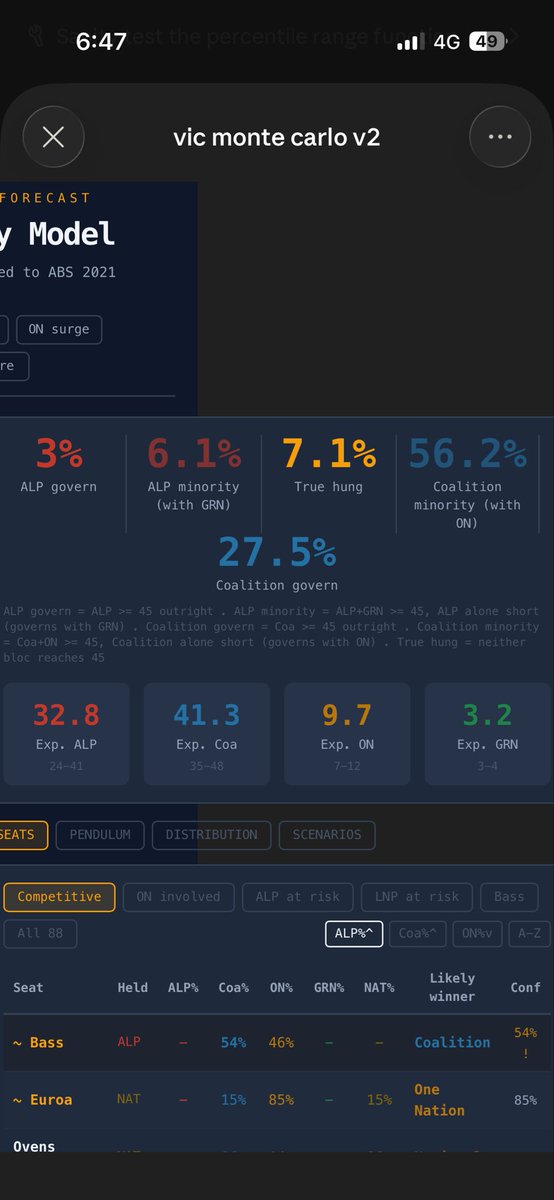The image size is (554, 1200).
Task: Tap the battery indicator in status bar
Action: pos(487,41)
